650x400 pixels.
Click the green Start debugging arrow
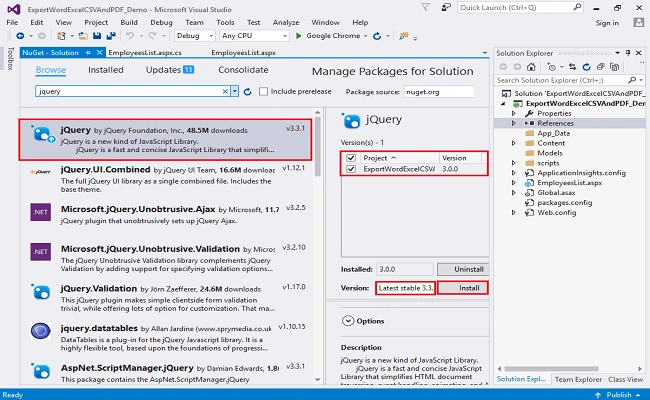(298, 36)
